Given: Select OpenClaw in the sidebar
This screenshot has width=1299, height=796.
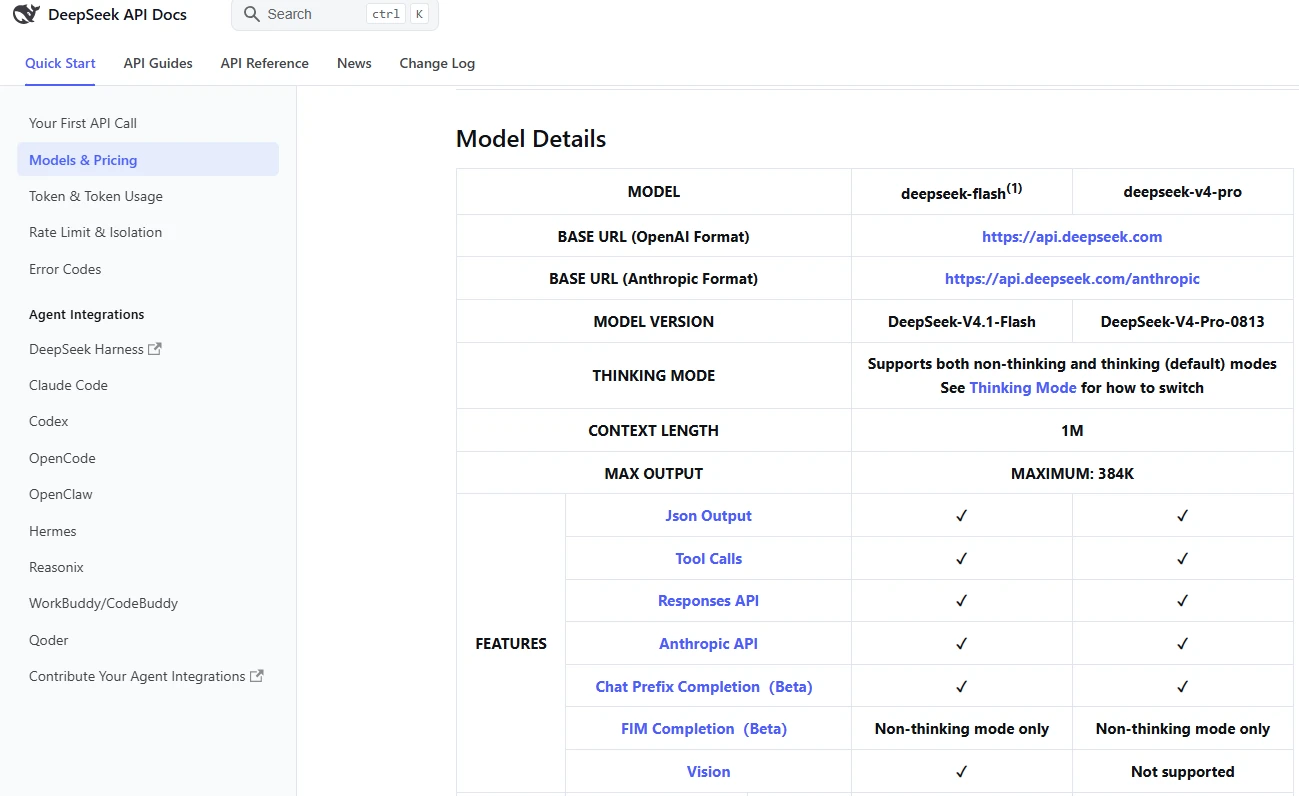Looking at the screenshot, I should (x=61, y=494).
